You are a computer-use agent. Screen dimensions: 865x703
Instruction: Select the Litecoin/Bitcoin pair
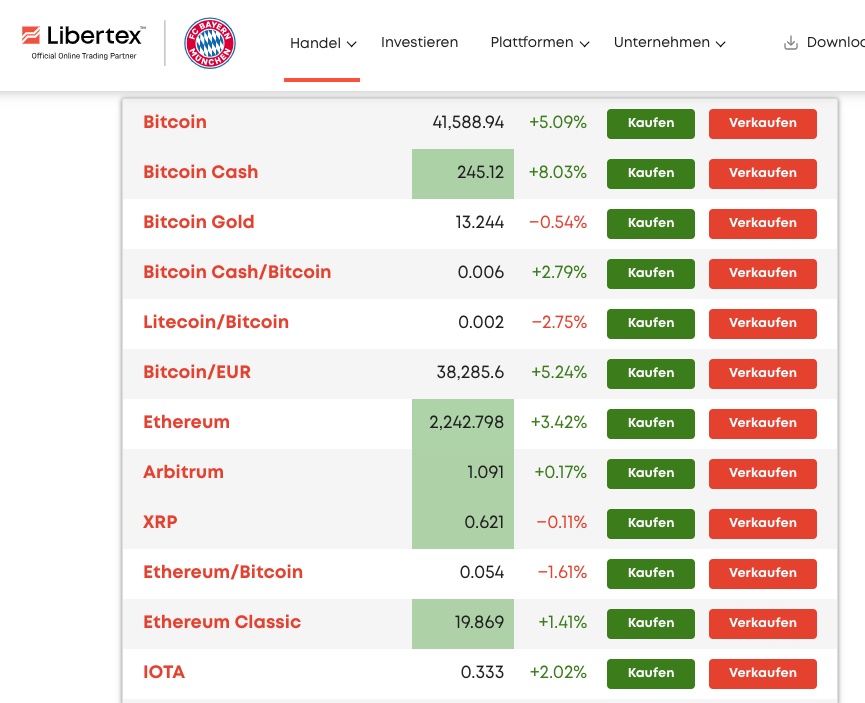(x=216, y=322)
